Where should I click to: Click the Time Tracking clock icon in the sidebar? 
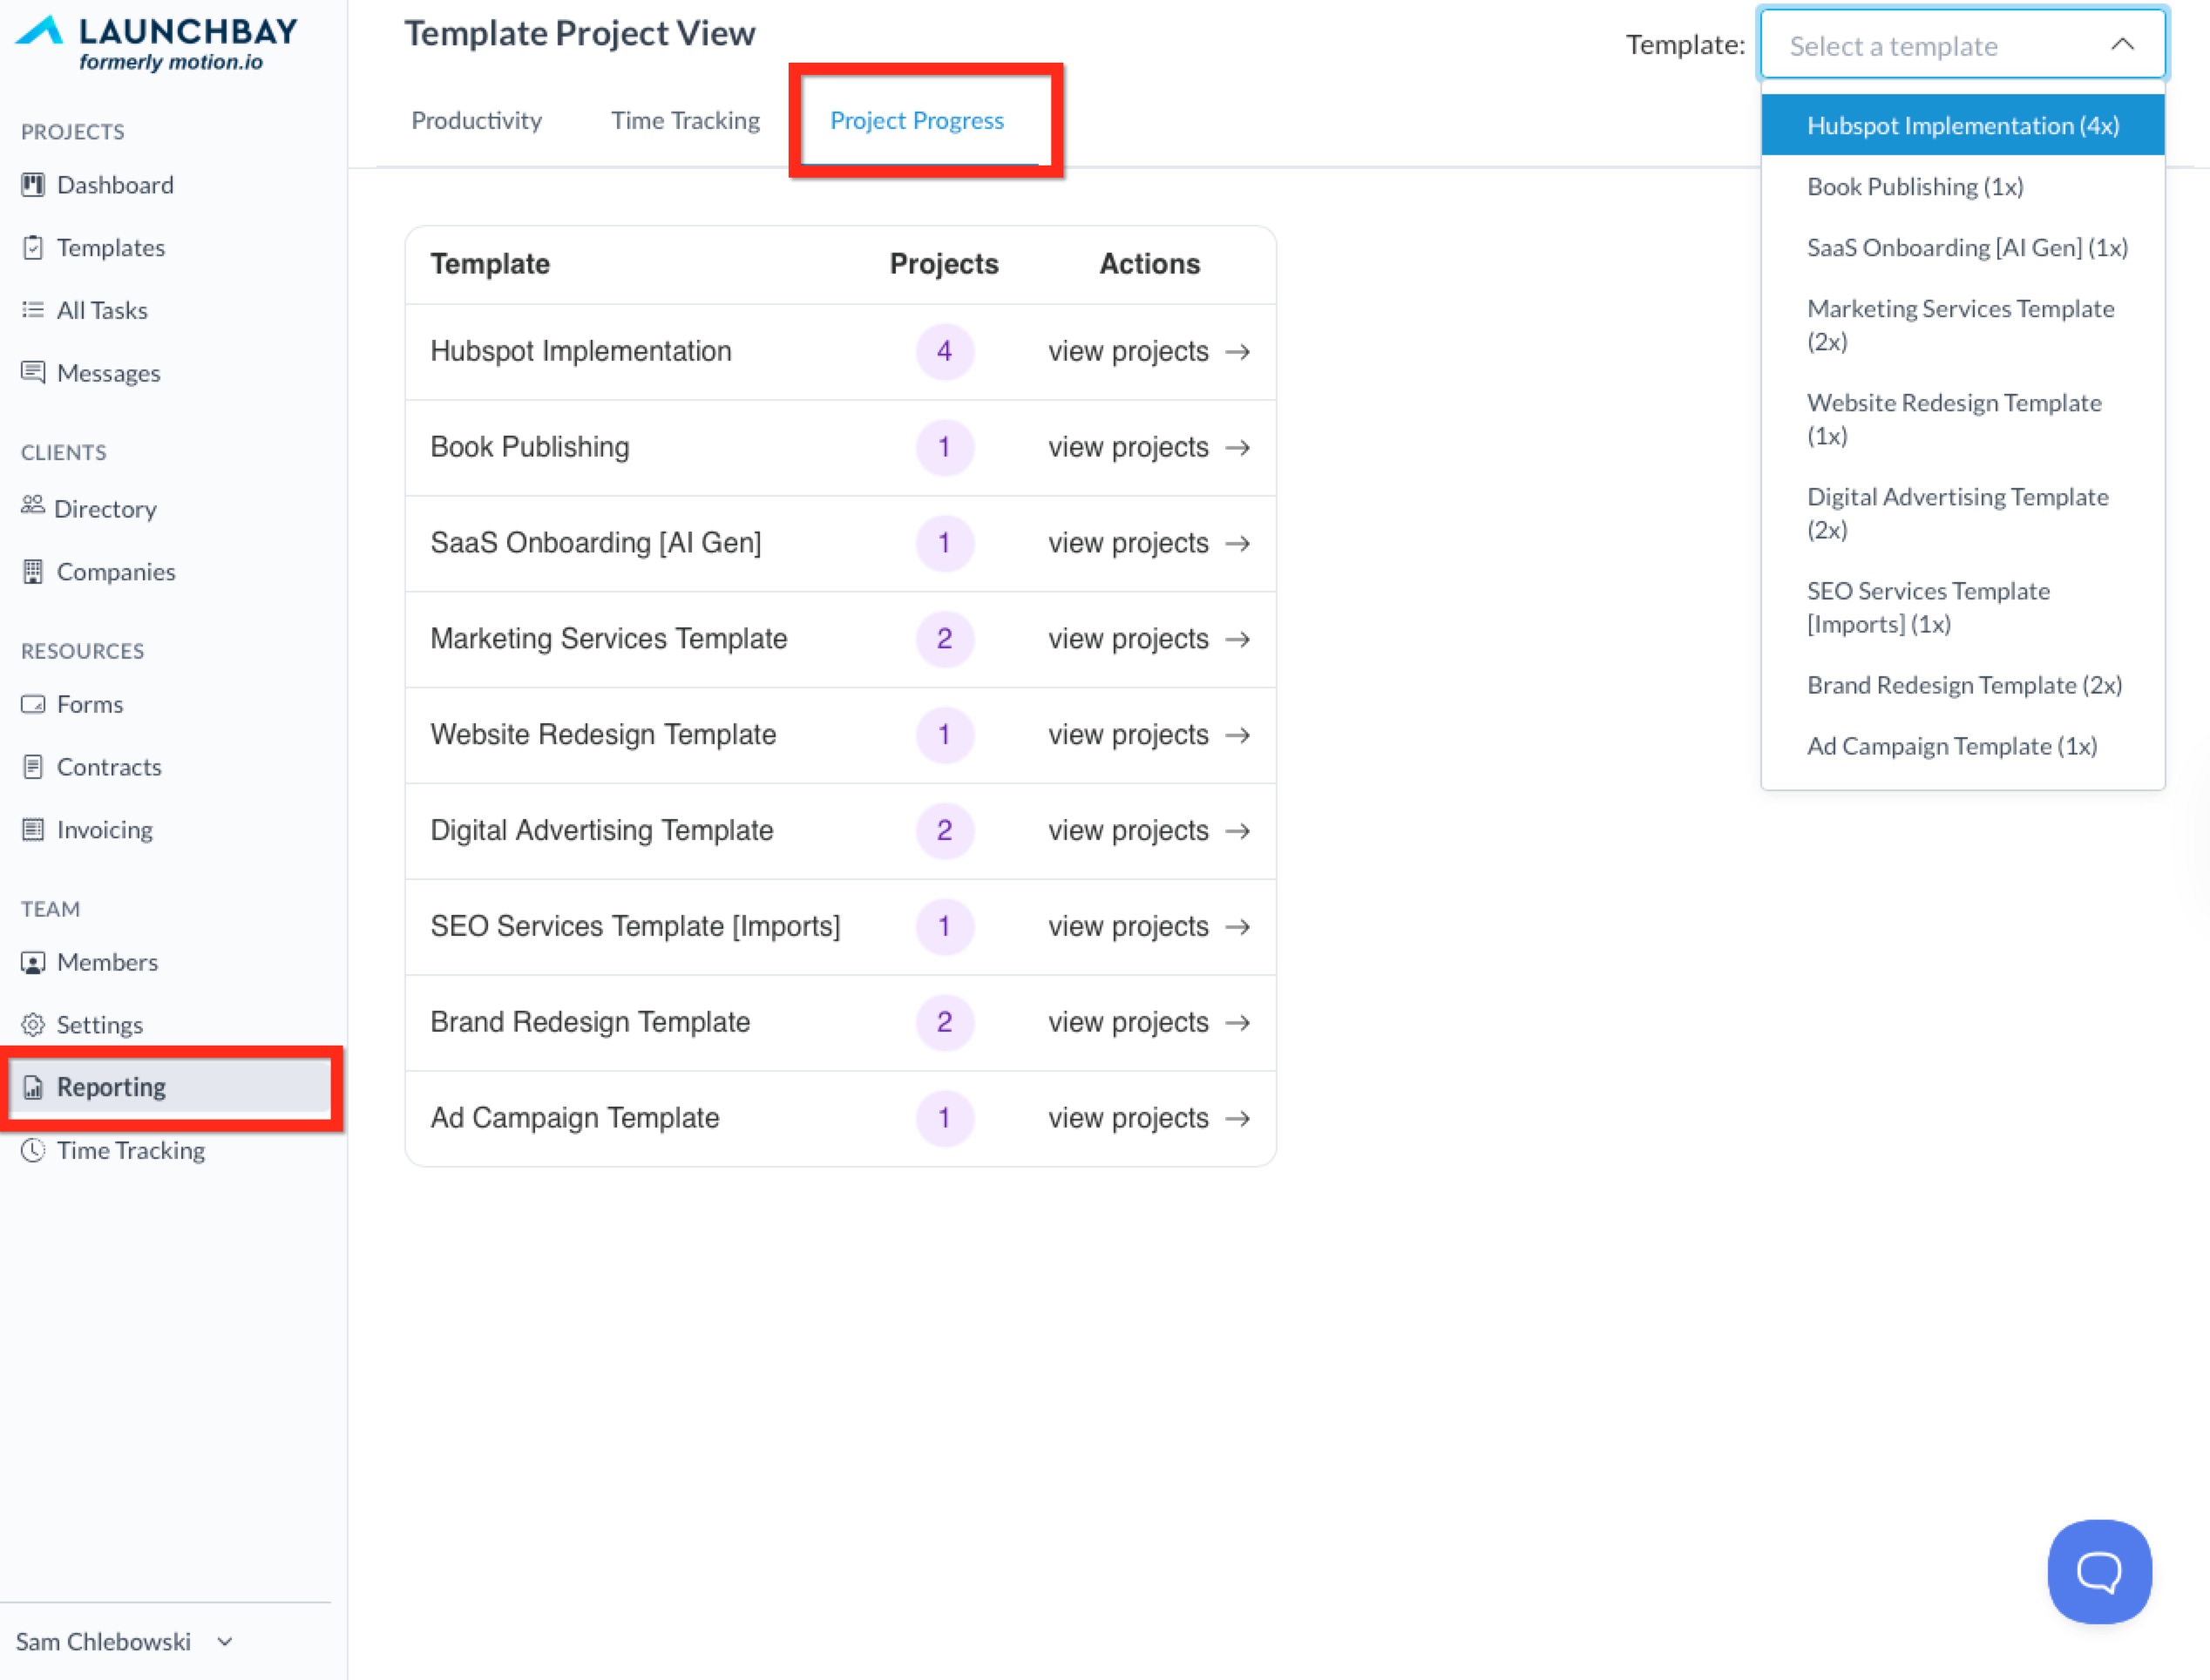33,1150
